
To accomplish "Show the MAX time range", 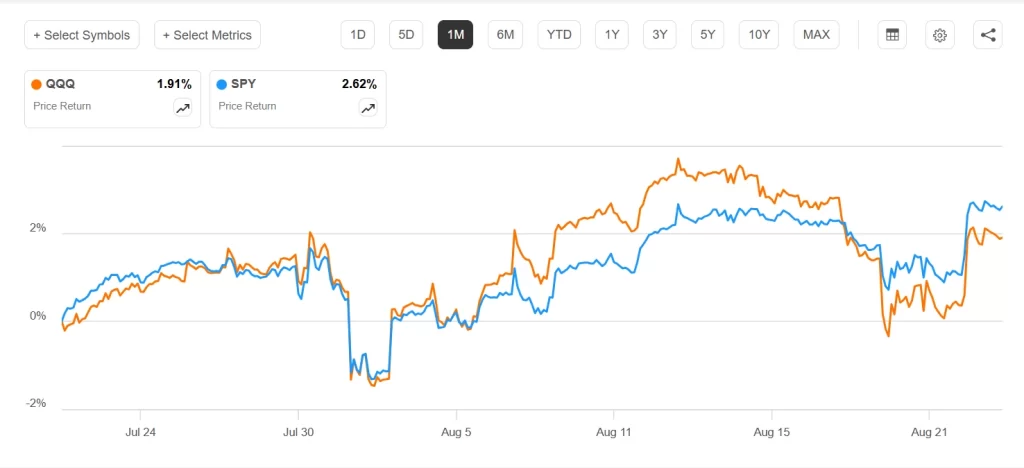I will [816, 35].
